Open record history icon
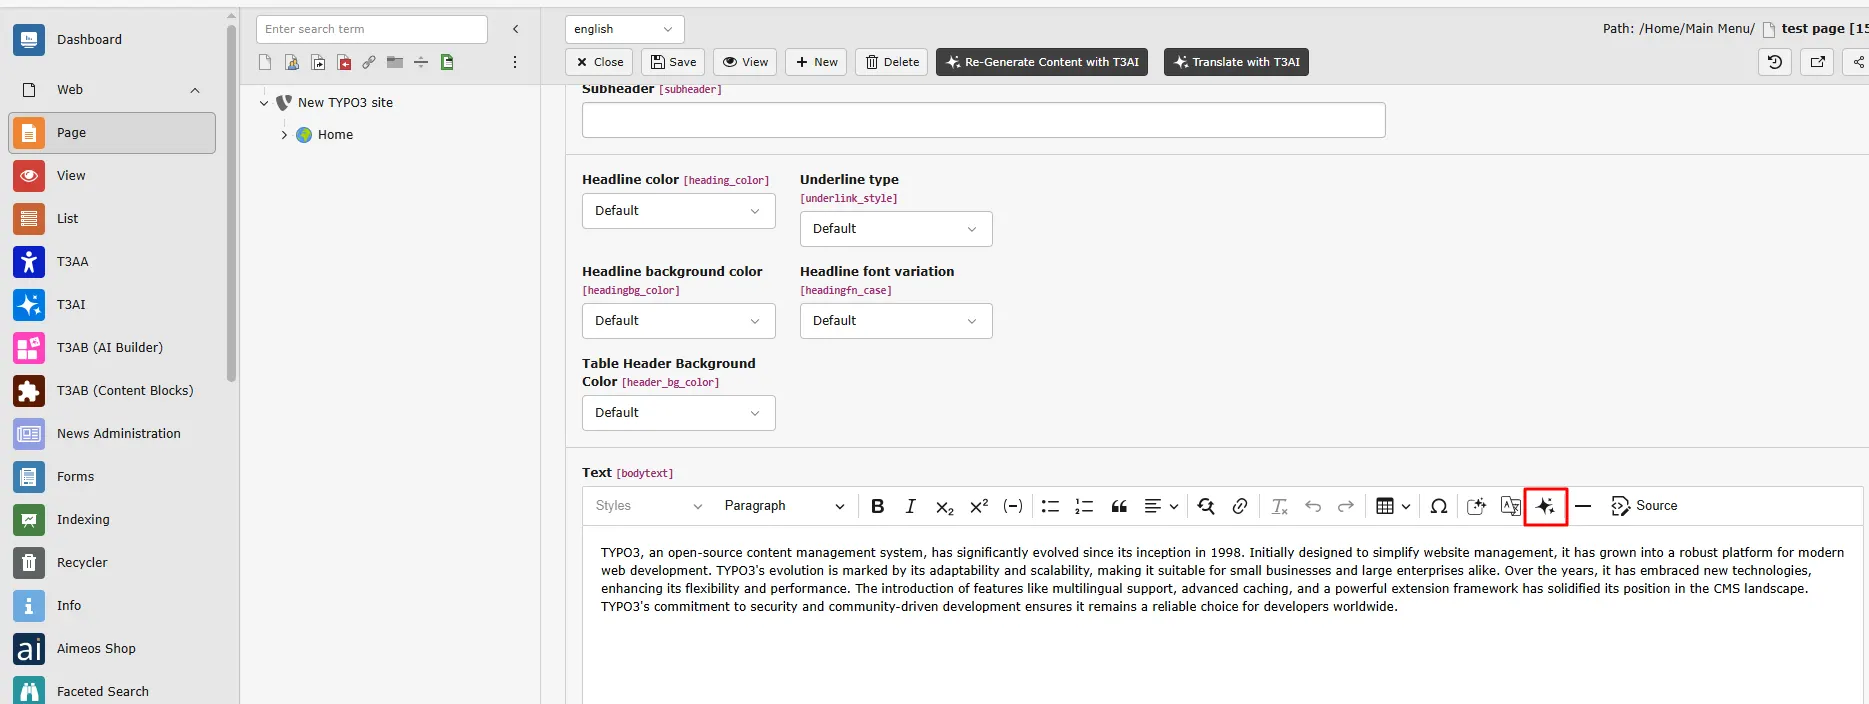The image size is (1869, 704). (x=1775, y=62)
